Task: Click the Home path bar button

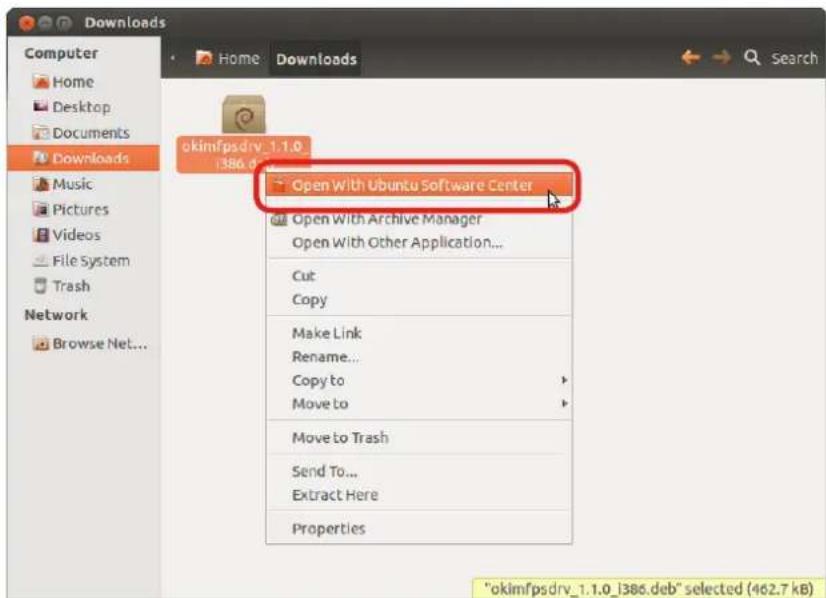Action: point(228,58)
